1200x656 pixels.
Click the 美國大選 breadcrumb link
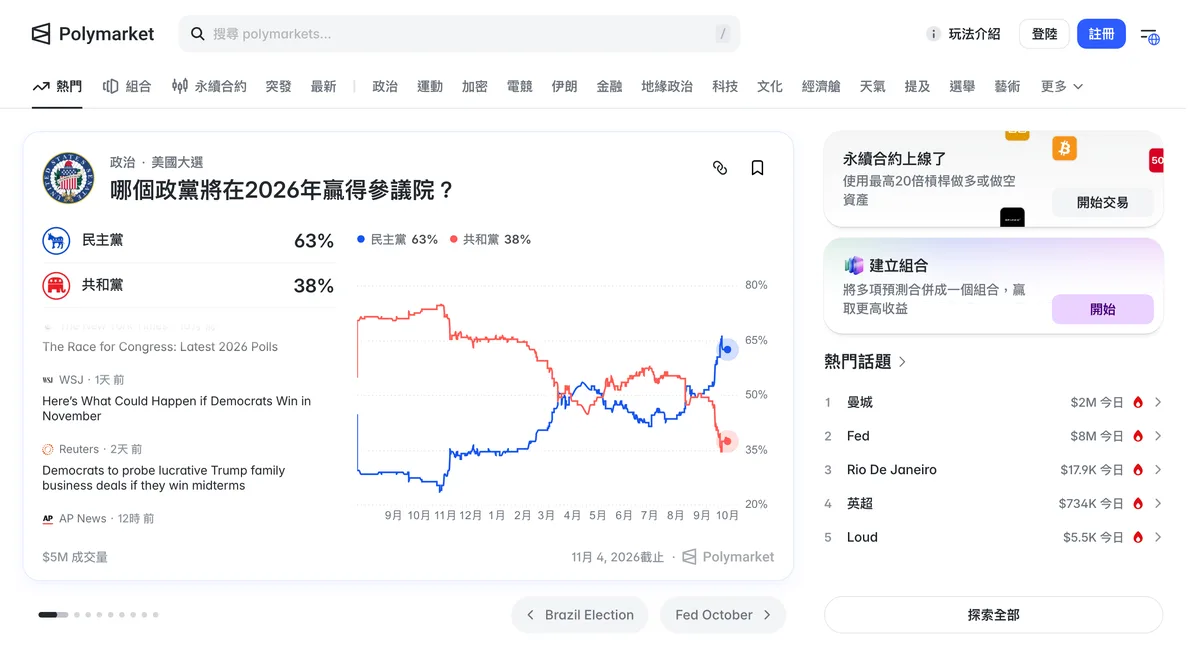177,162
